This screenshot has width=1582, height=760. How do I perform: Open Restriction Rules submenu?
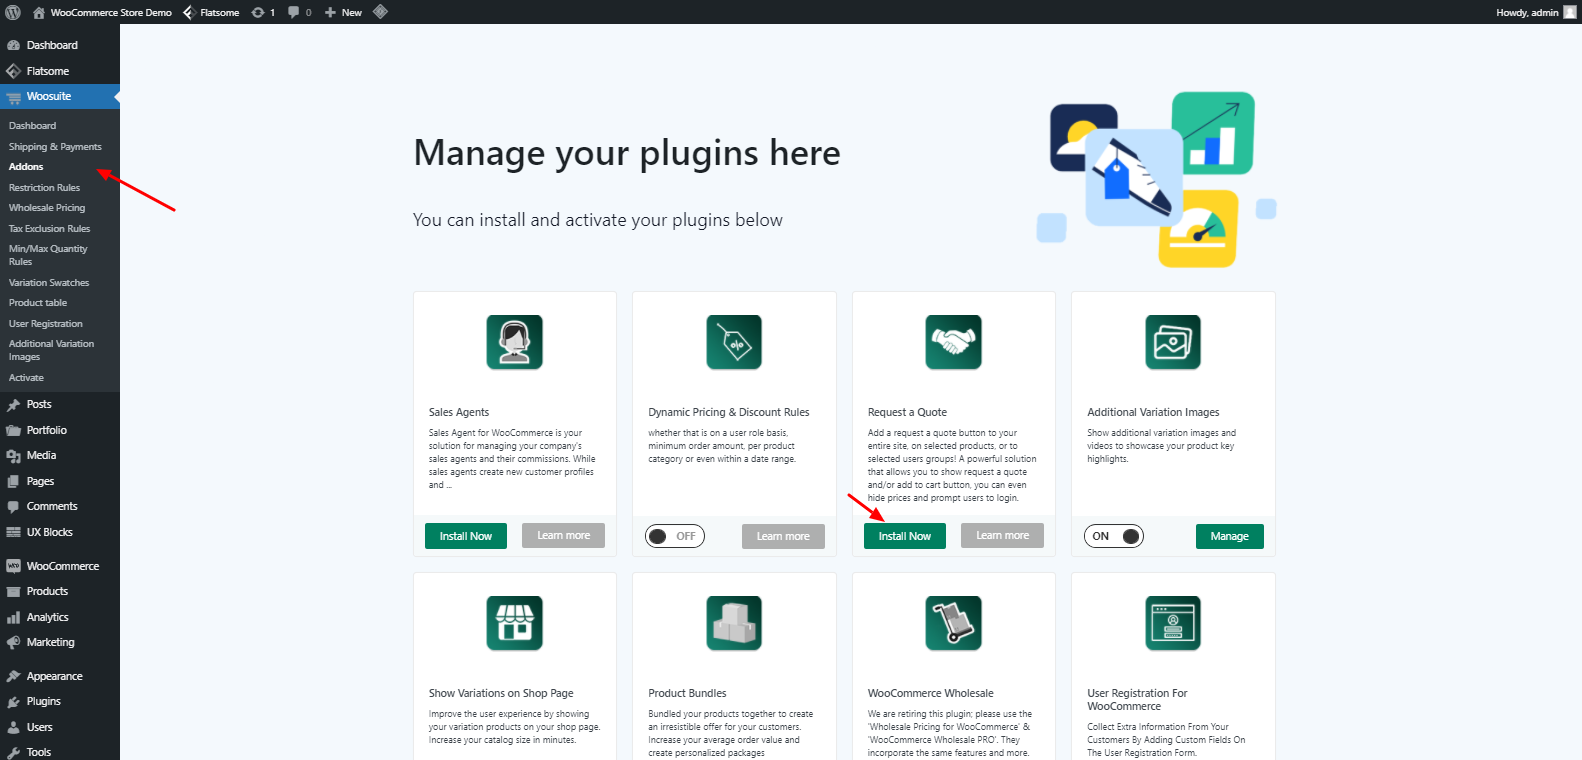click(44, 188)
